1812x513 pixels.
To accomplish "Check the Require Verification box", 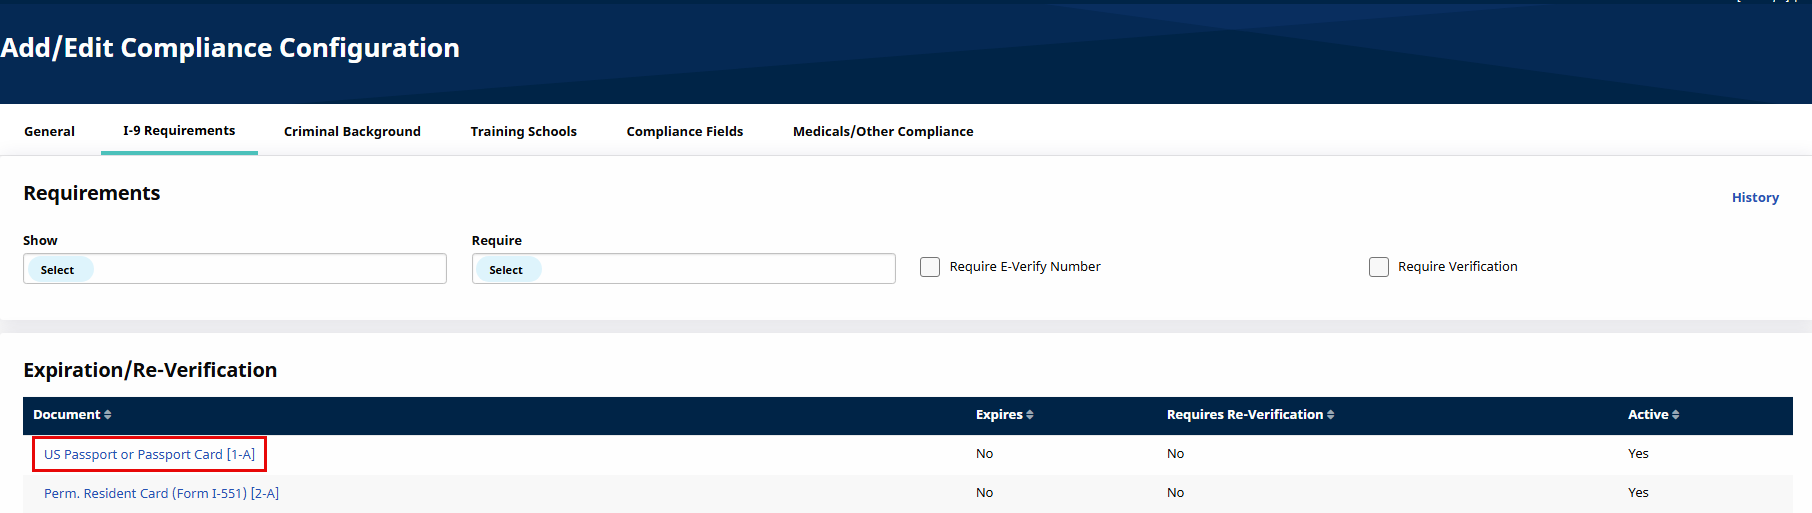I will pyautogui.click(x=1379, y=267).
